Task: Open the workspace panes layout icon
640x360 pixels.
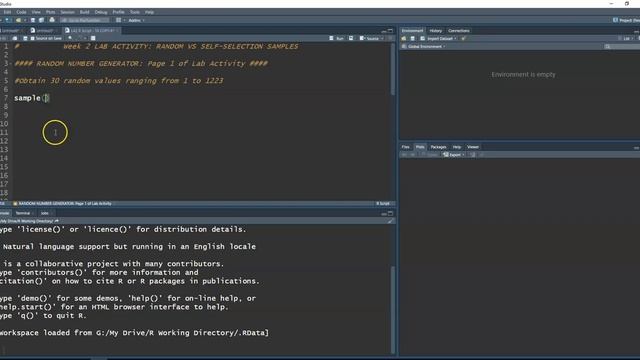Action: [118, 20]
